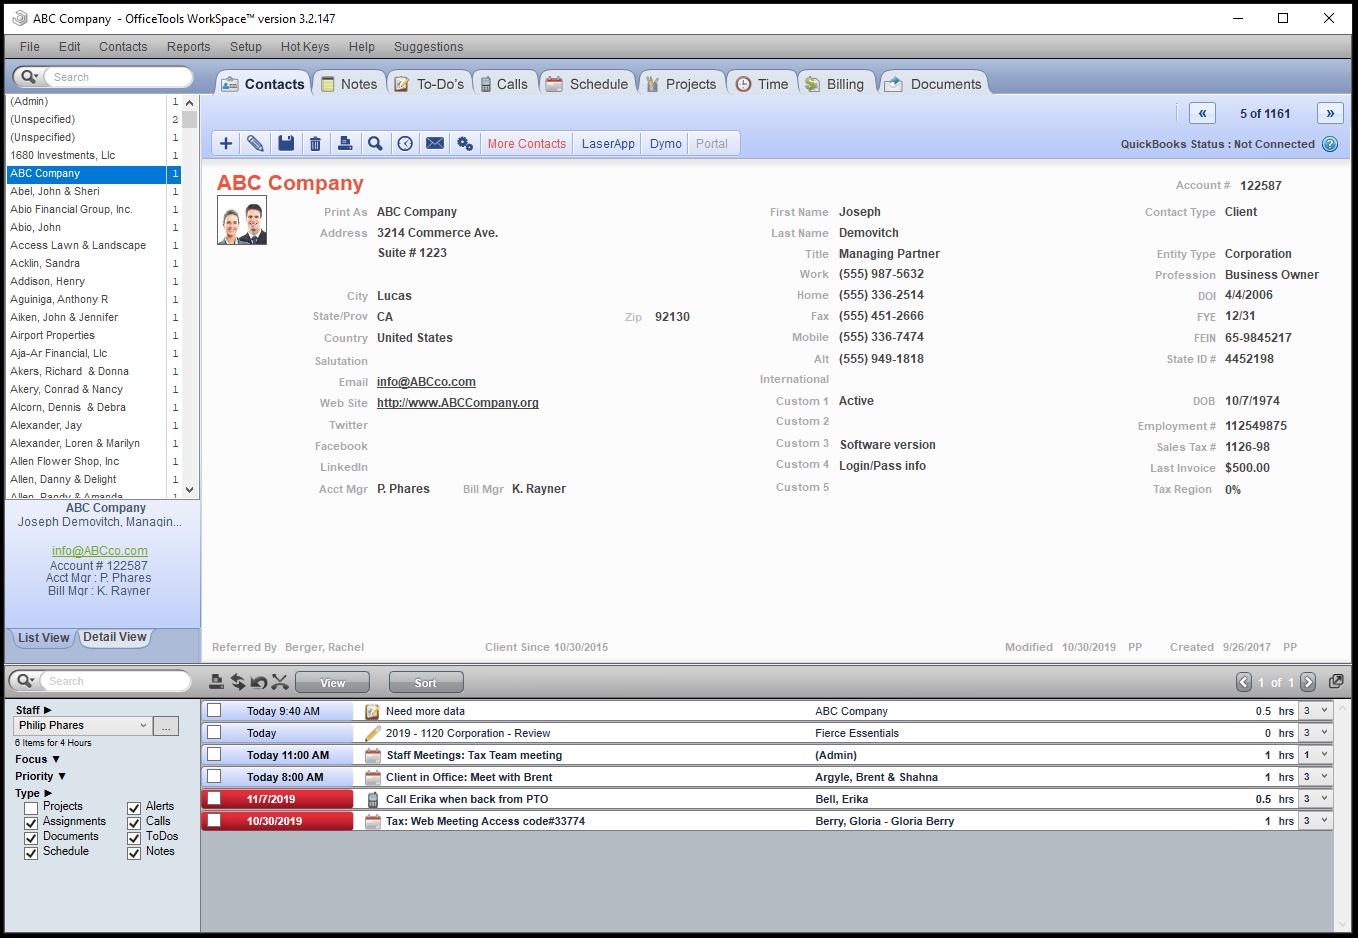Click the pencil icon on '1120 Corporation - Review' row

372,733
